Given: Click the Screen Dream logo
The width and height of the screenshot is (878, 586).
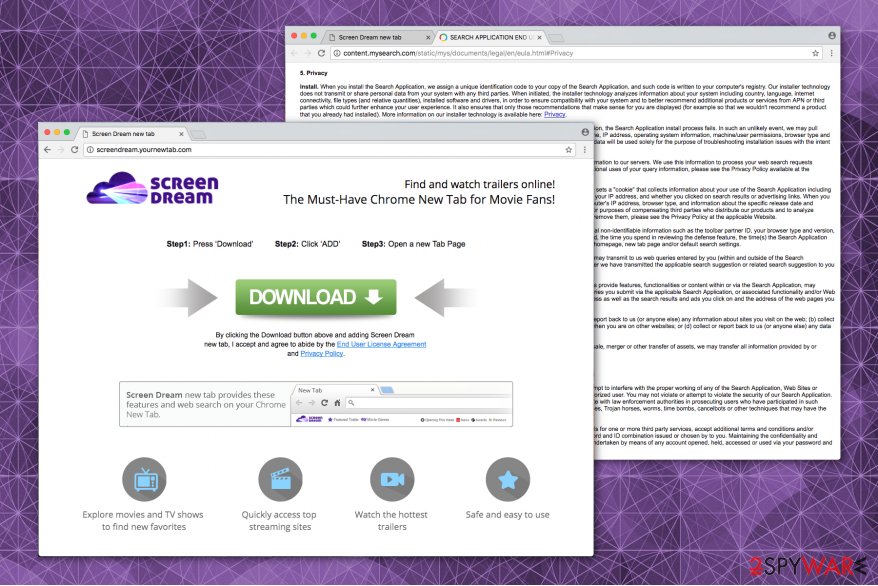Looking at the screenshot, I should pos(152,188).
